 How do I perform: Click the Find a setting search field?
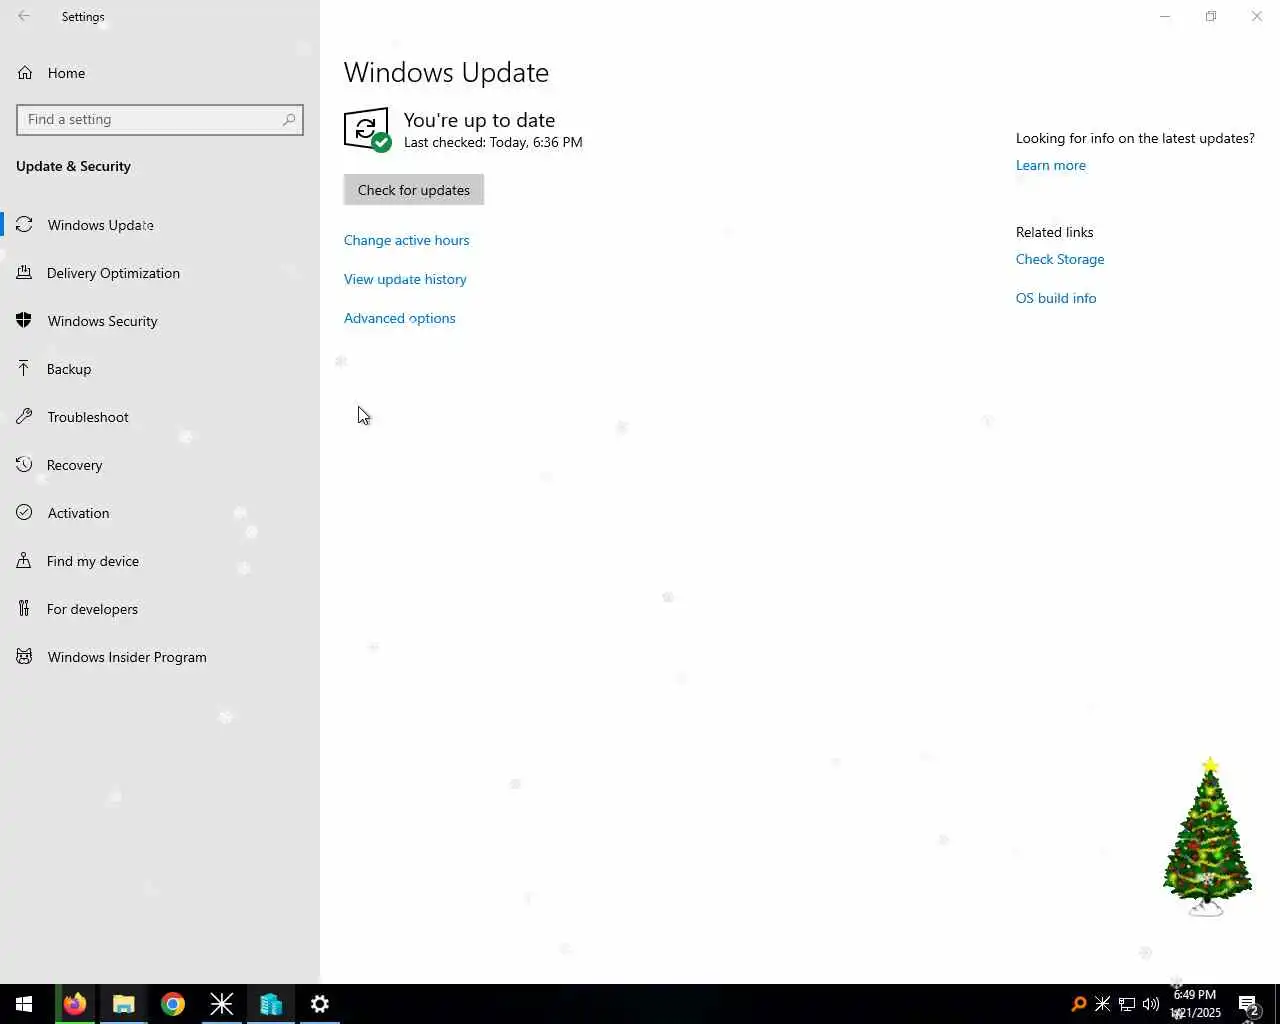[x=160, y=119]
